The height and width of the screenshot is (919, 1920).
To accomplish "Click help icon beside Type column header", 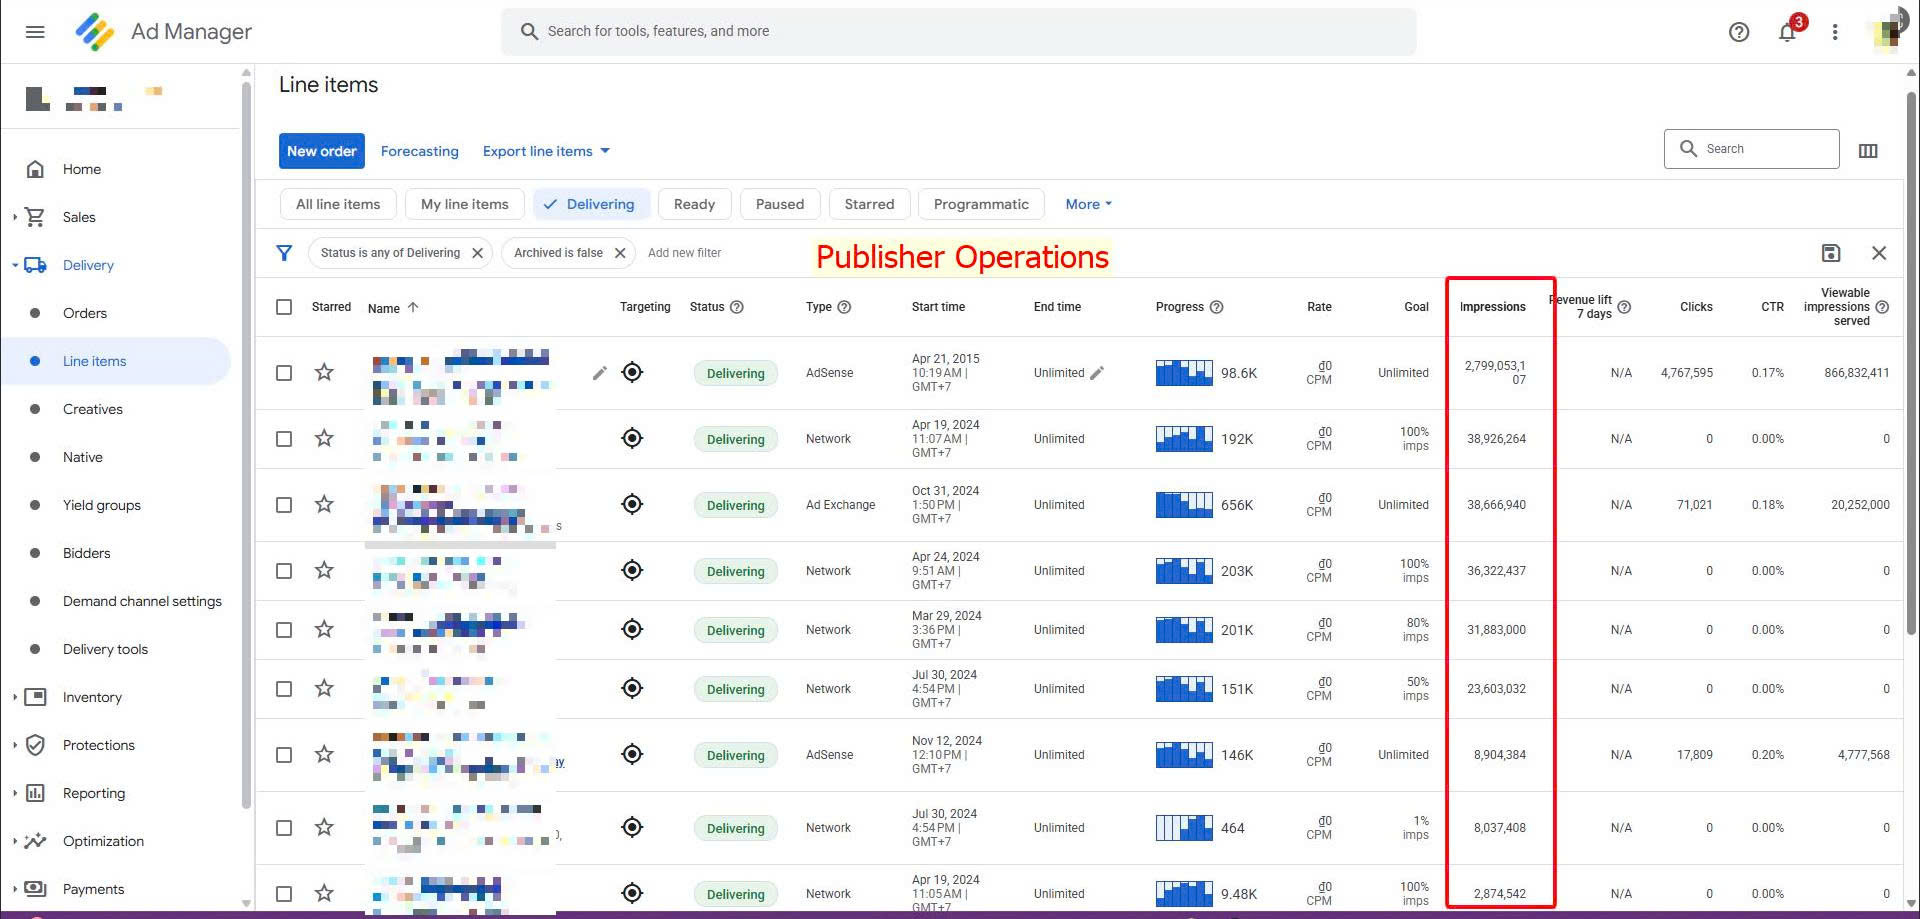I will pos(844,307).
